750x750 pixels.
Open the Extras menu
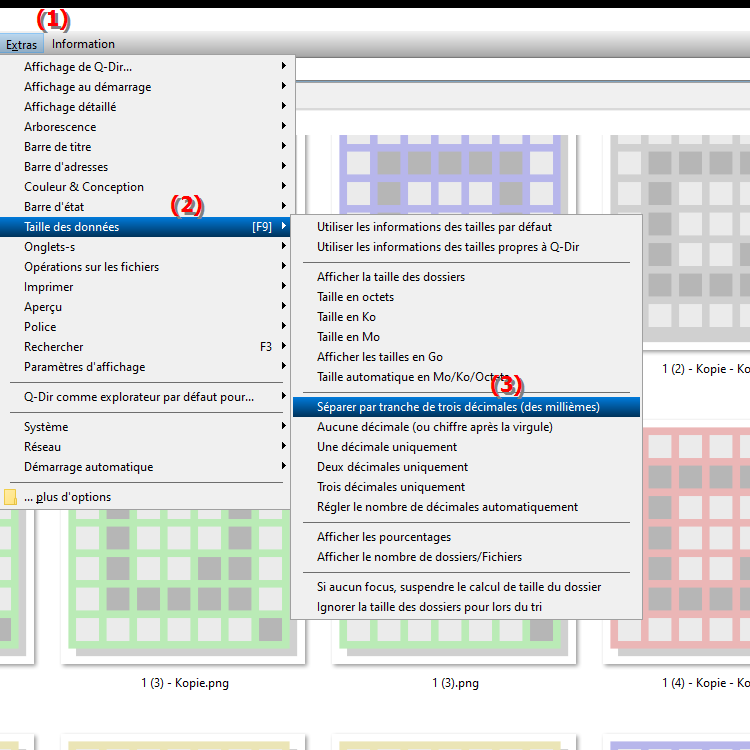tap(22, 44)
